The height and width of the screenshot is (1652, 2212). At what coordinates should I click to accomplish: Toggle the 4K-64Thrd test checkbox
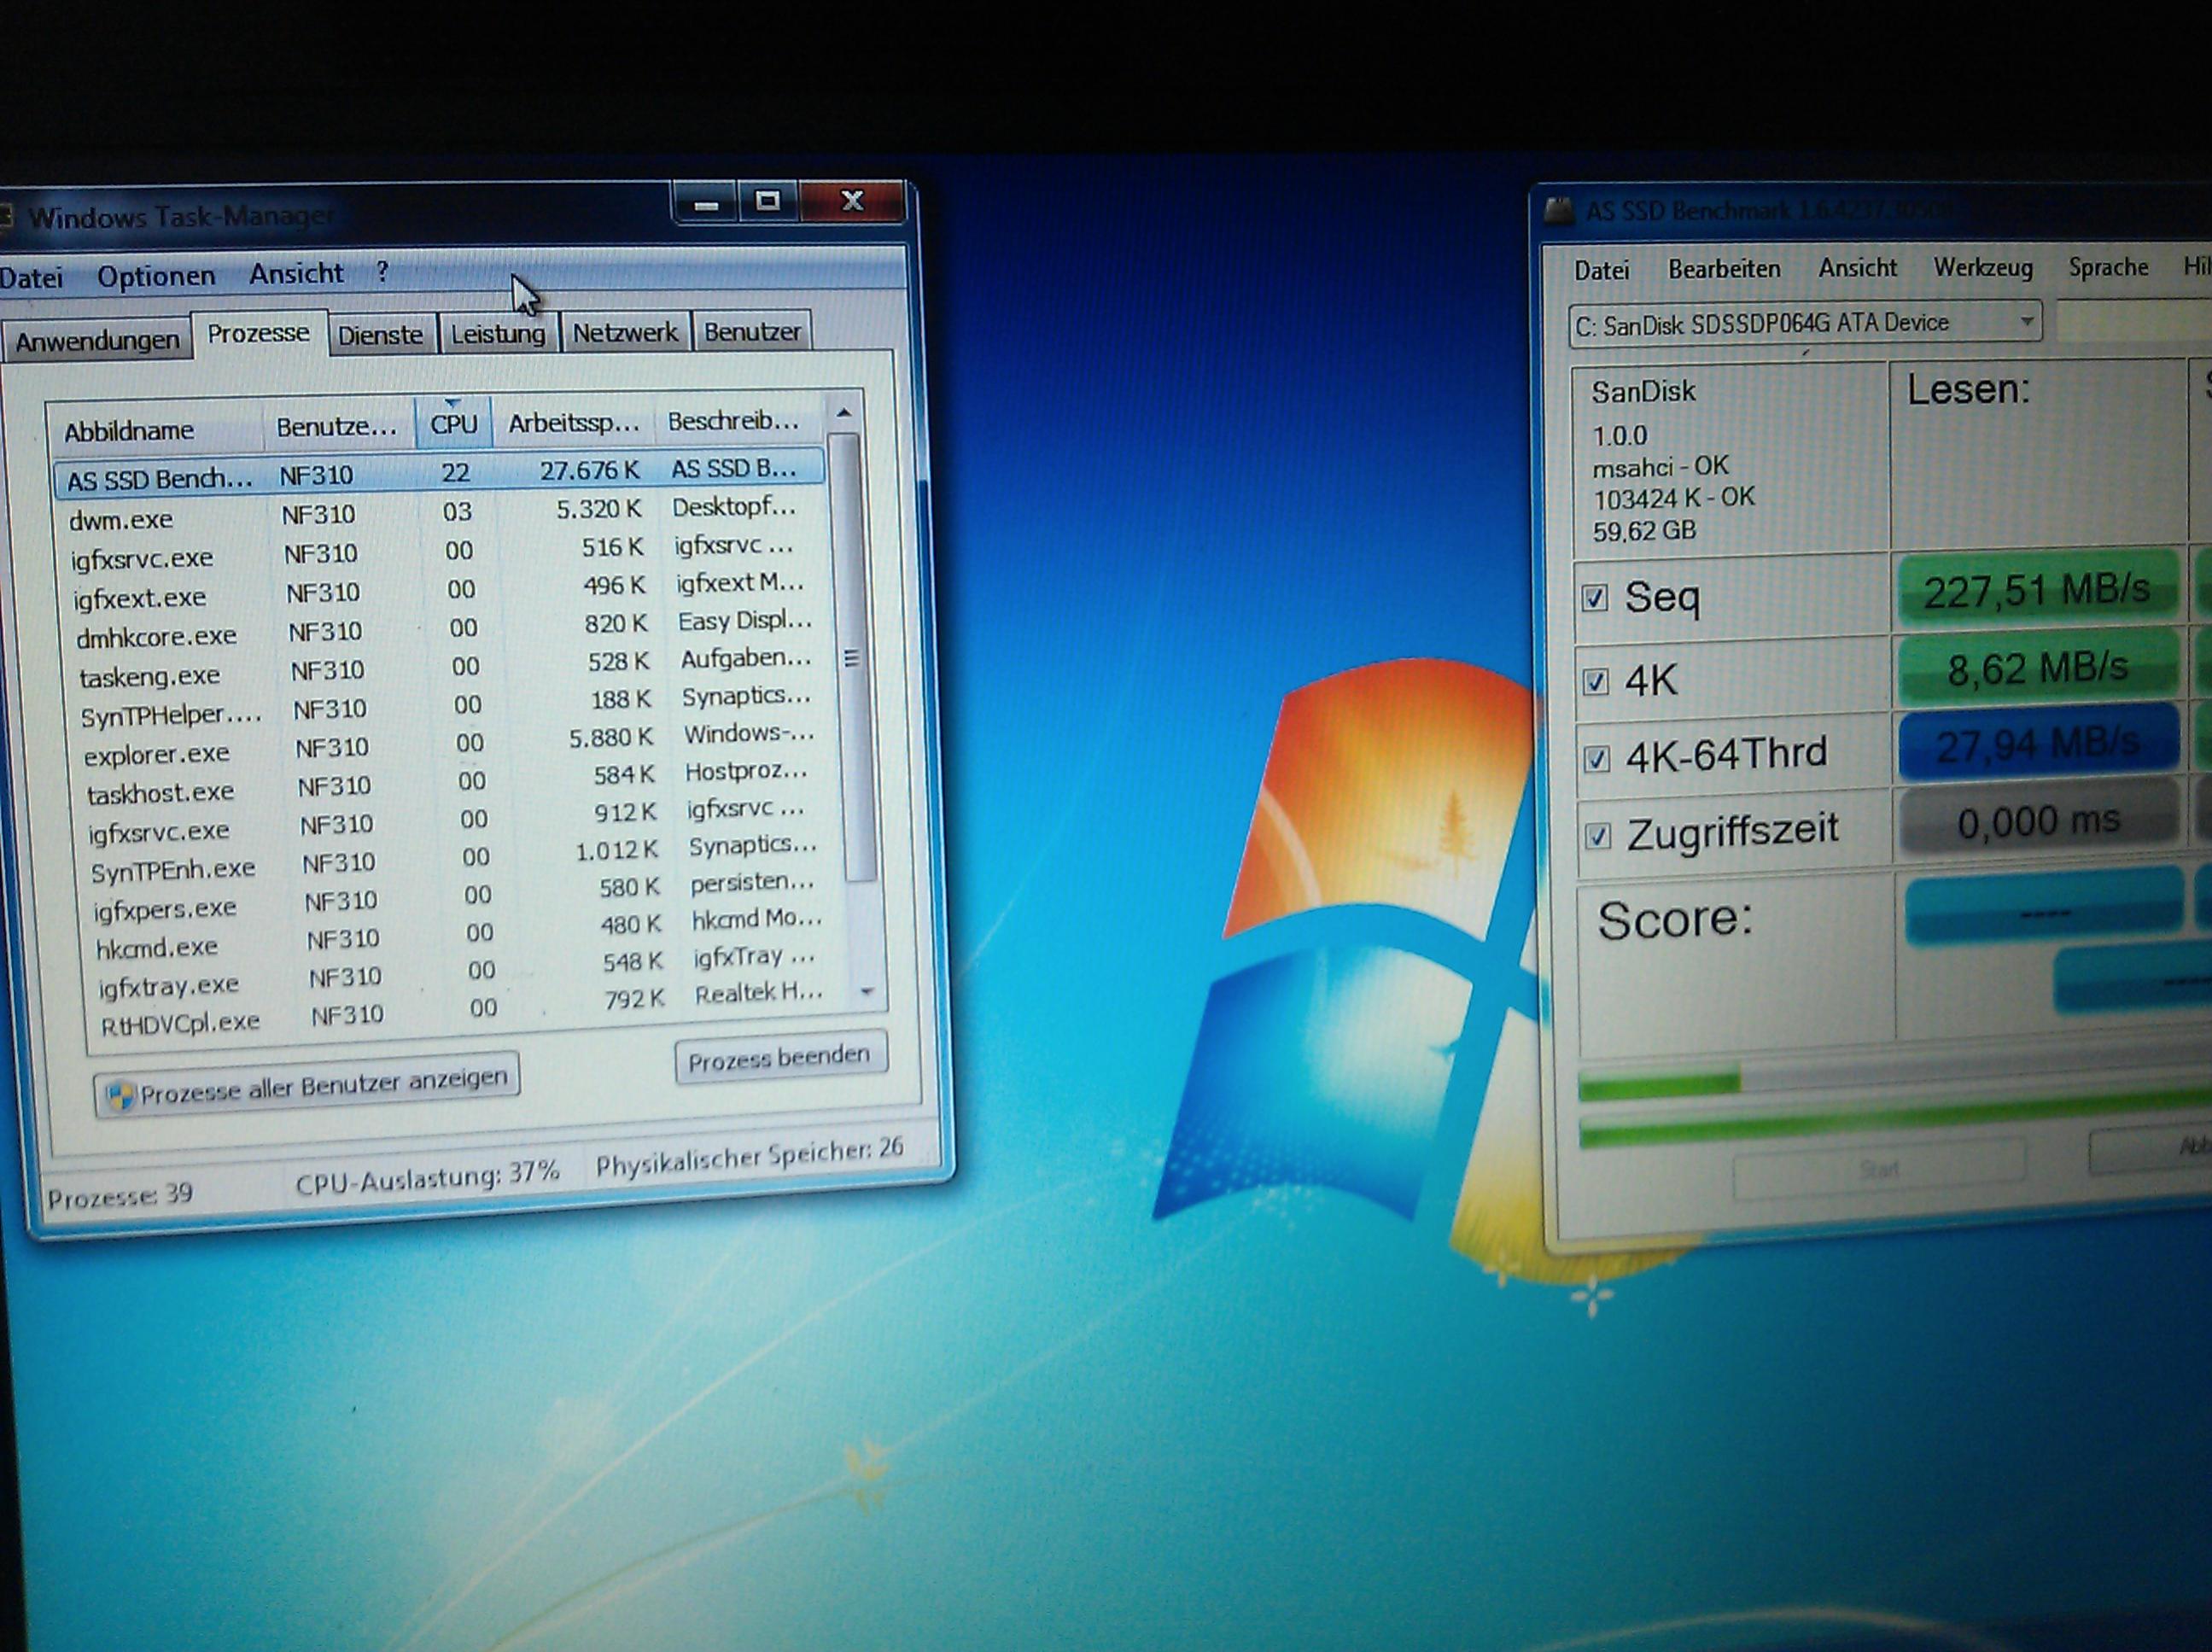pos(1597,758)
